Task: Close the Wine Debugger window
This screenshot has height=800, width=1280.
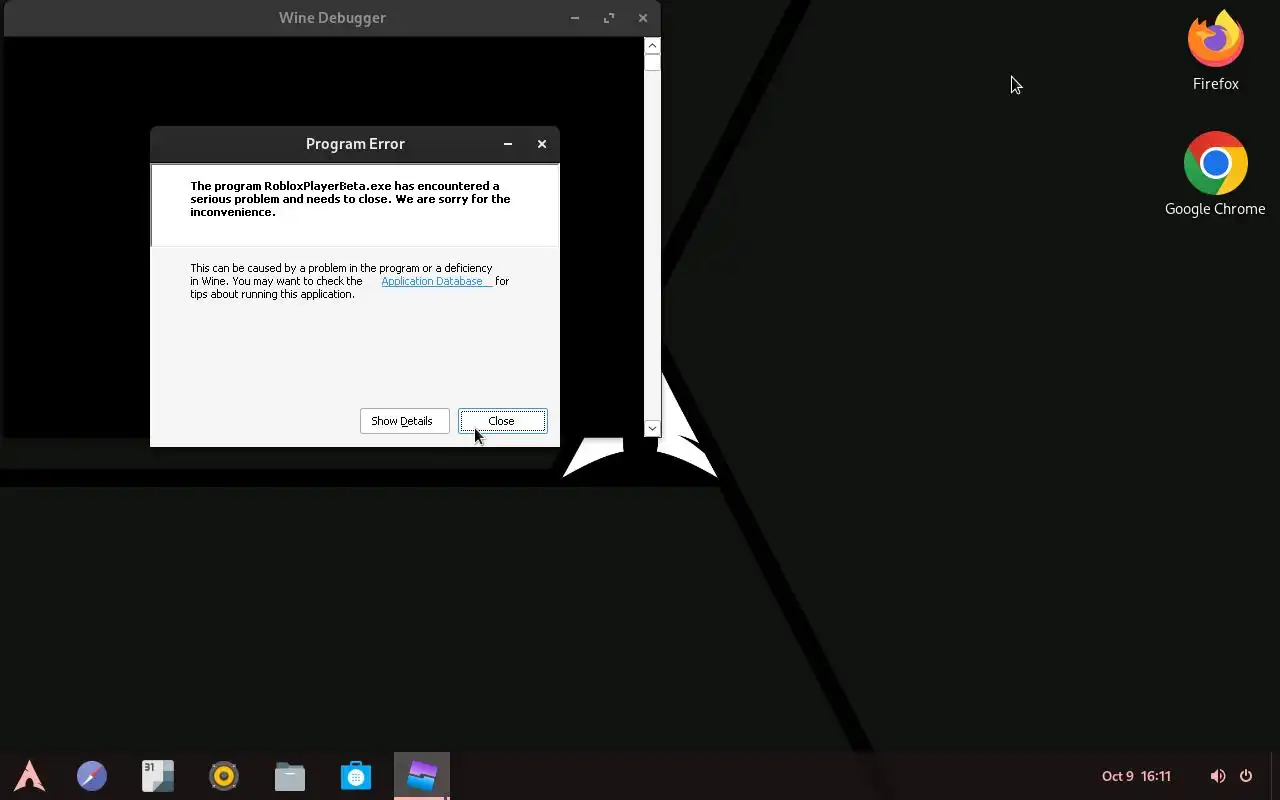Action: (x=643, y=18)
